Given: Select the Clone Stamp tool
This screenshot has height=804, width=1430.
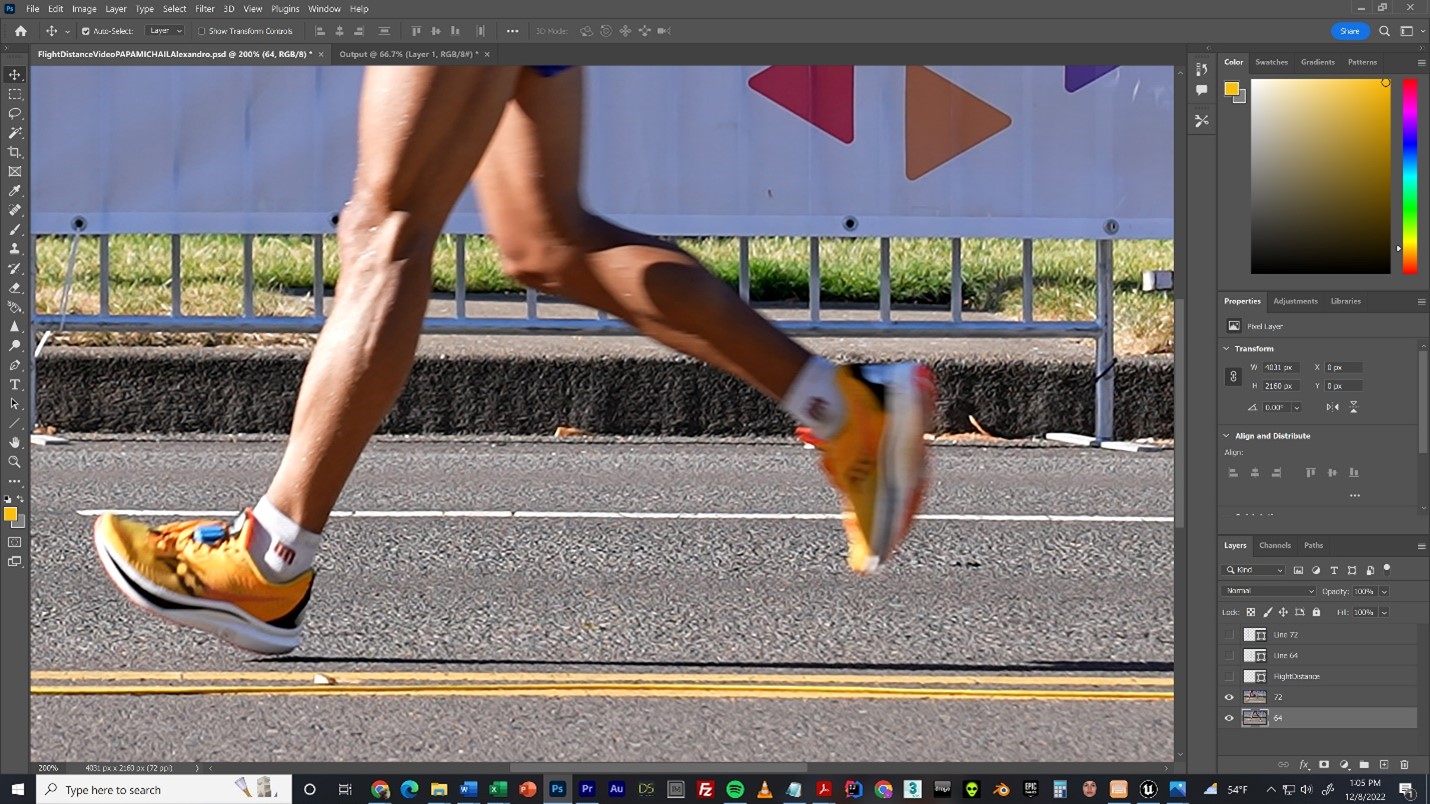Looking at the screenshot, I should pos(15,249).
